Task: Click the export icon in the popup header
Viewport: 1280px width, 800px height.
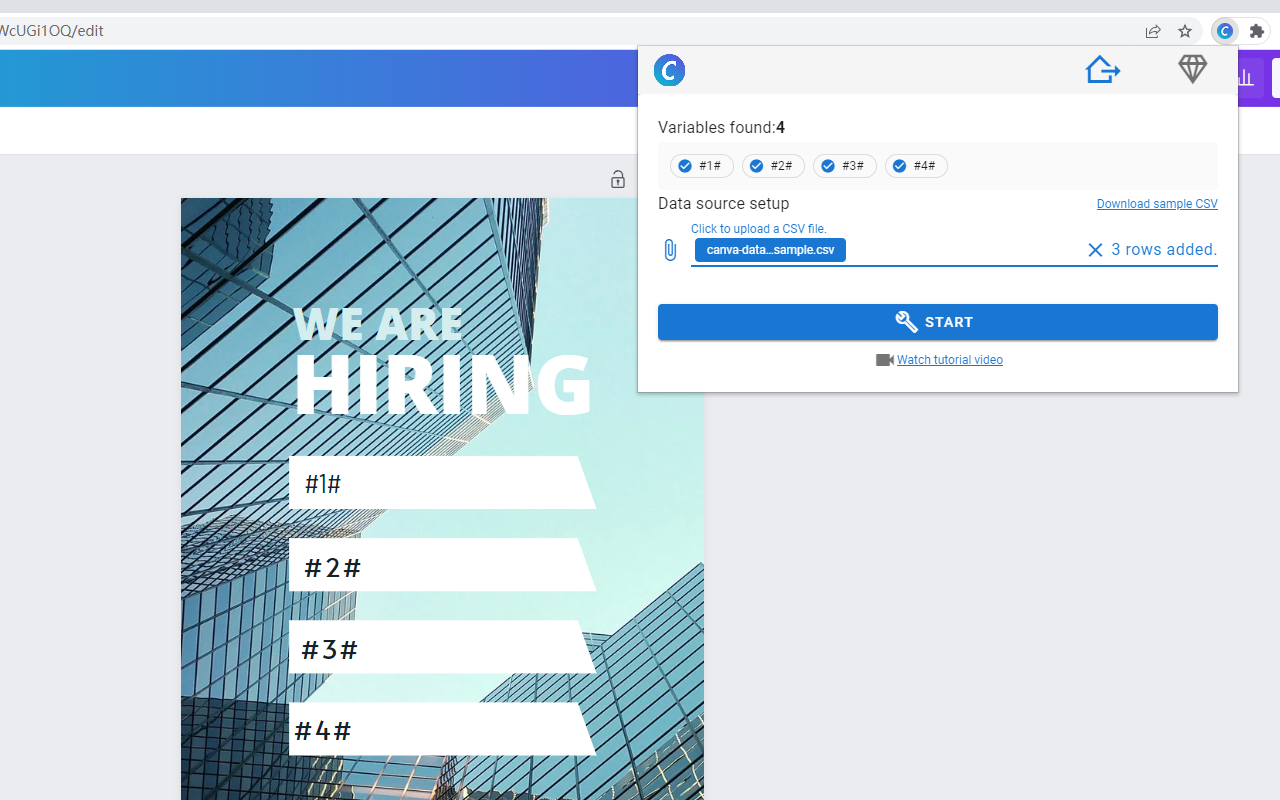Action: pyautogui.click(x=1102, y=69)
